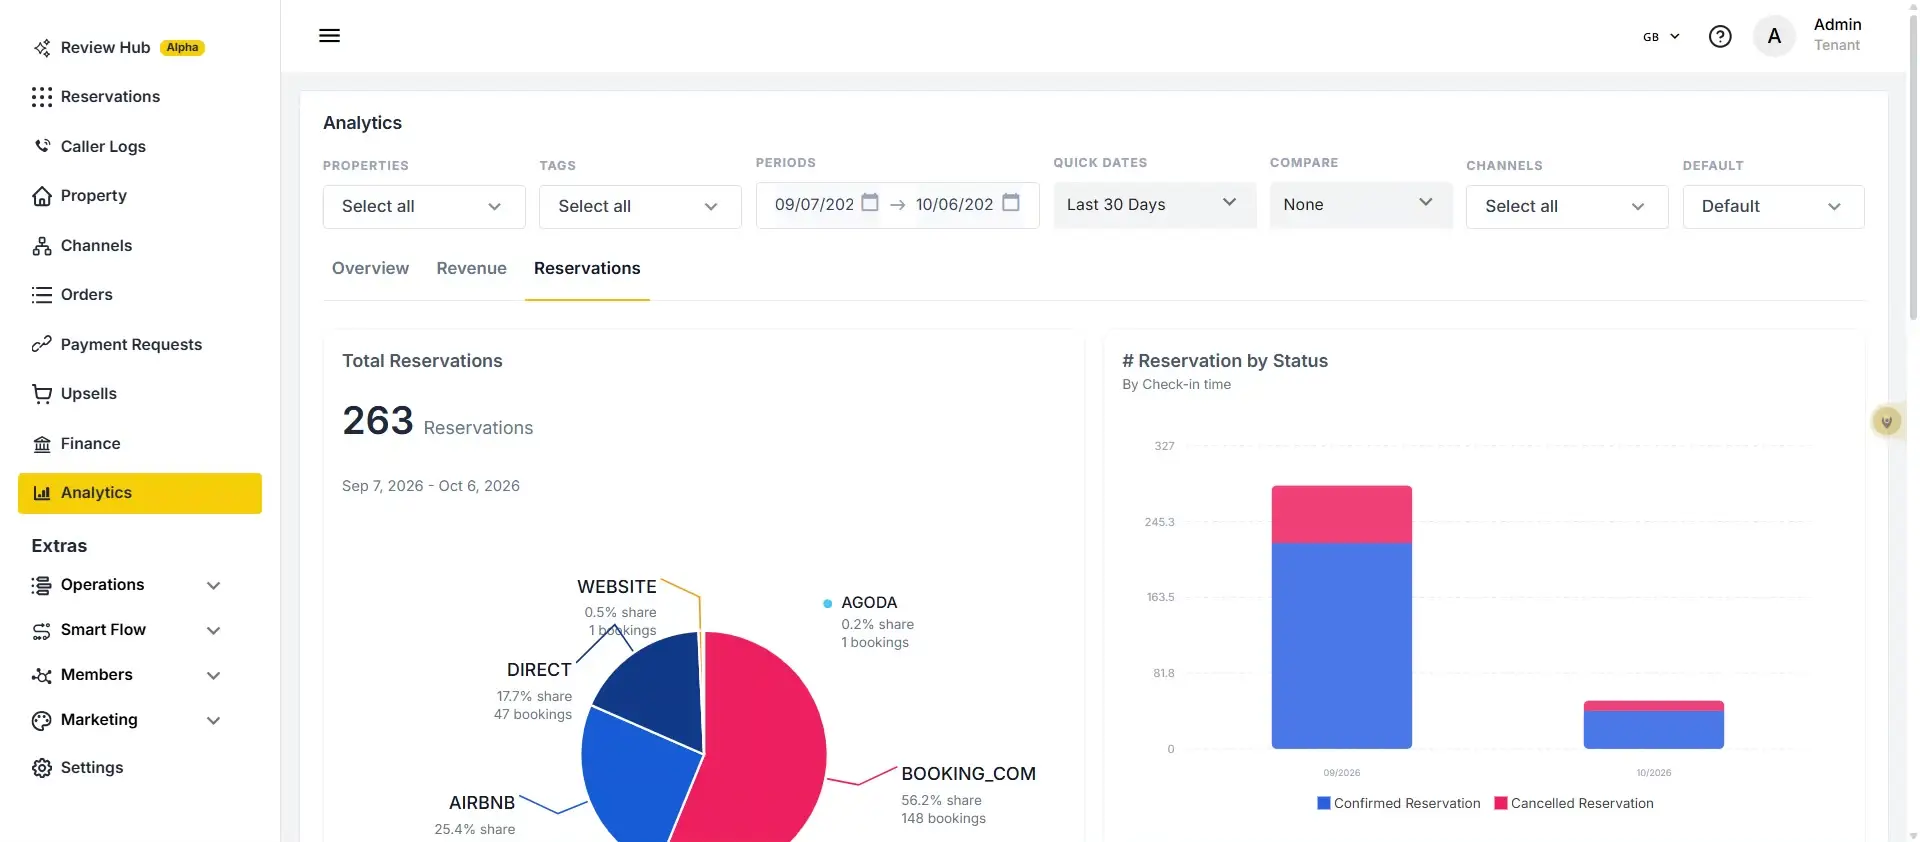This screenshot has height=842, width=1920.
Task: Click the 10/2026 blue bar
Action: coord(1653,729)
